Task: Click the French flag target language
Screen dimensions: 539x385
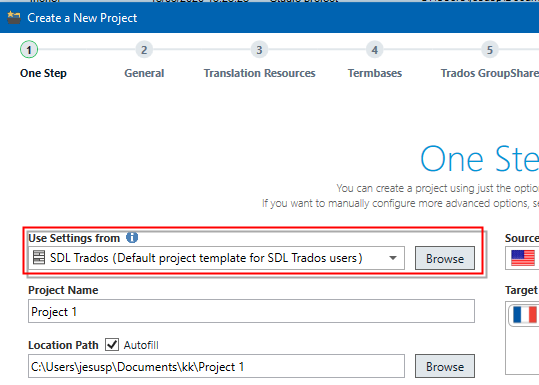Action: click(525, 315)
